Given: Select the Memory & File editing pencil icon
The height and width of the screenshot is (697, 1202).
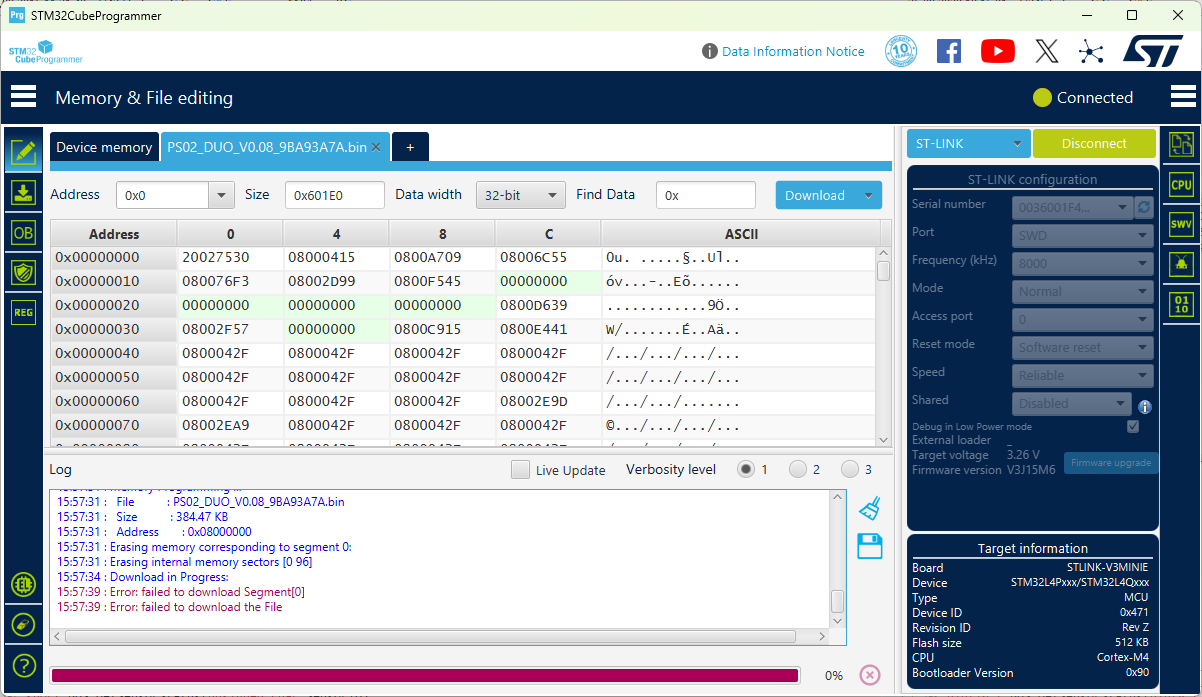Looking at the screenshot, I should [x=23, y=152].
